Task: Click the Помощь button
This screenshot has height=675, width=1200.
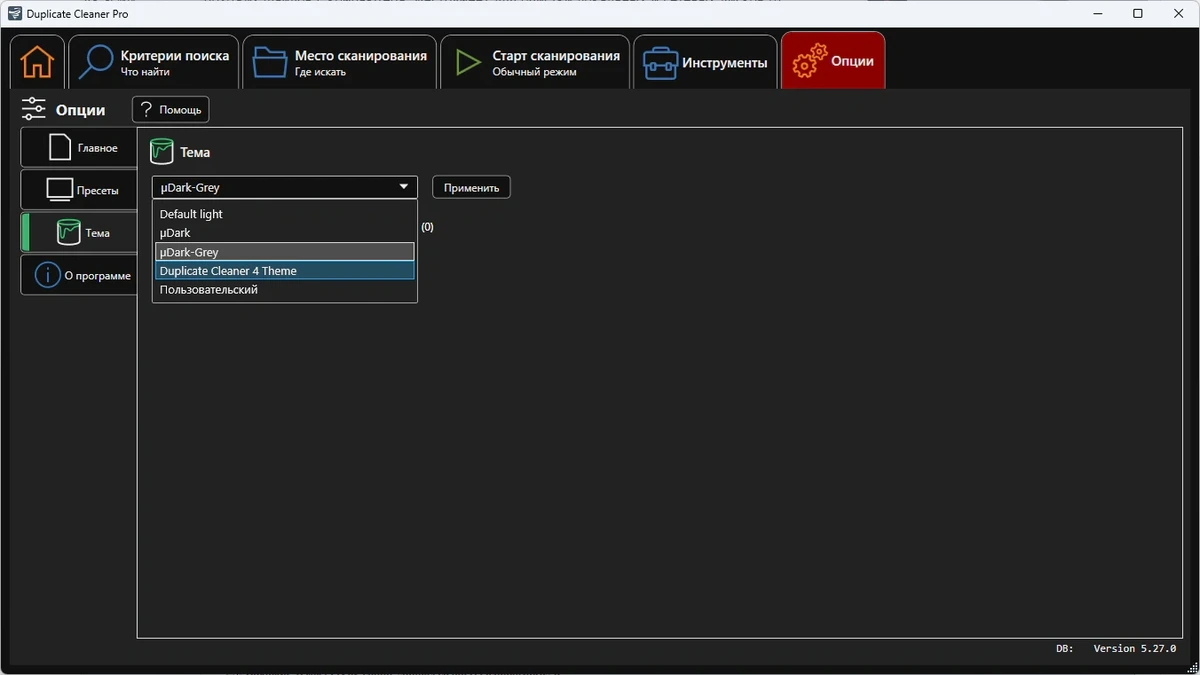Action: [x=171, y=110]
